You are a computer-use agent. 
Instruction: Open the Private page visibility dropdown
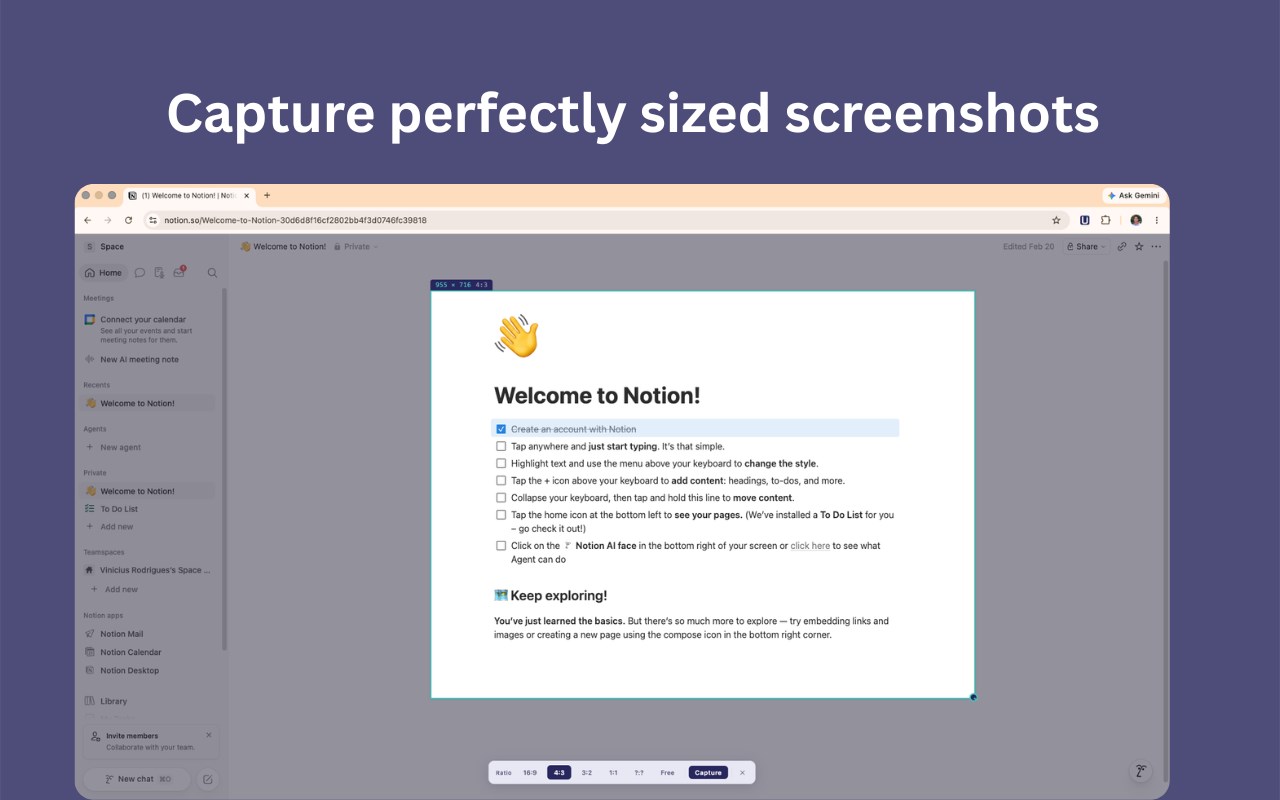click(356, 246)
